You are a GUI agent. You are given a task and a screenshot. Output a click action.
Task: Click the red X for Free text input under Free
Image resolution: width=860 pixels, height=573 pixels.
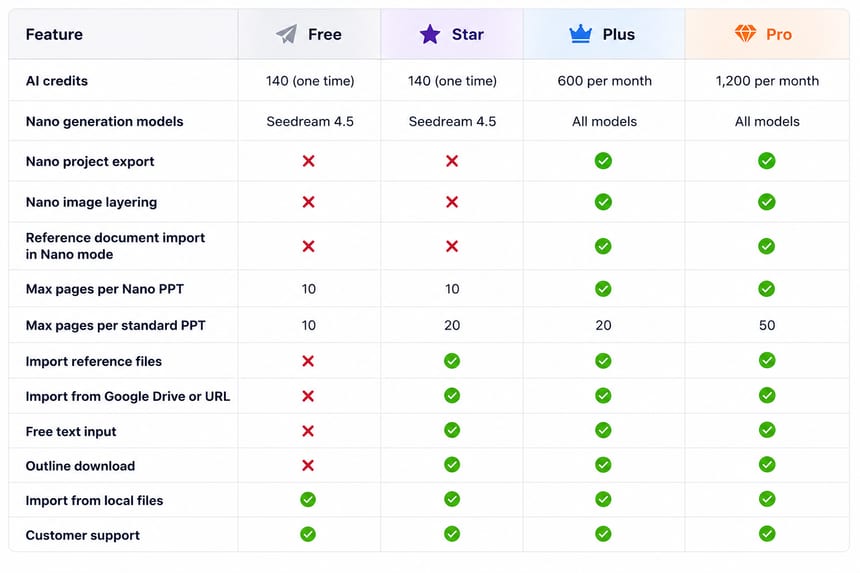pos(308,431)
